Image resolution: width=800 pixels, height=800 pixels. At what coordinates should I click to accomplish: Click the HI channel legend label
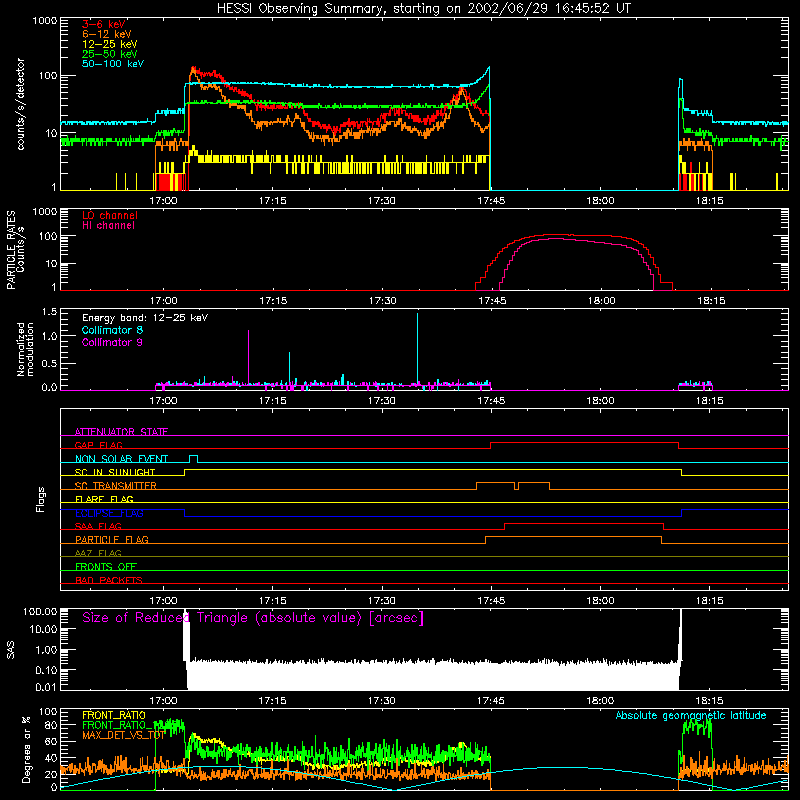pyautogui.click(x=108, y=226)
